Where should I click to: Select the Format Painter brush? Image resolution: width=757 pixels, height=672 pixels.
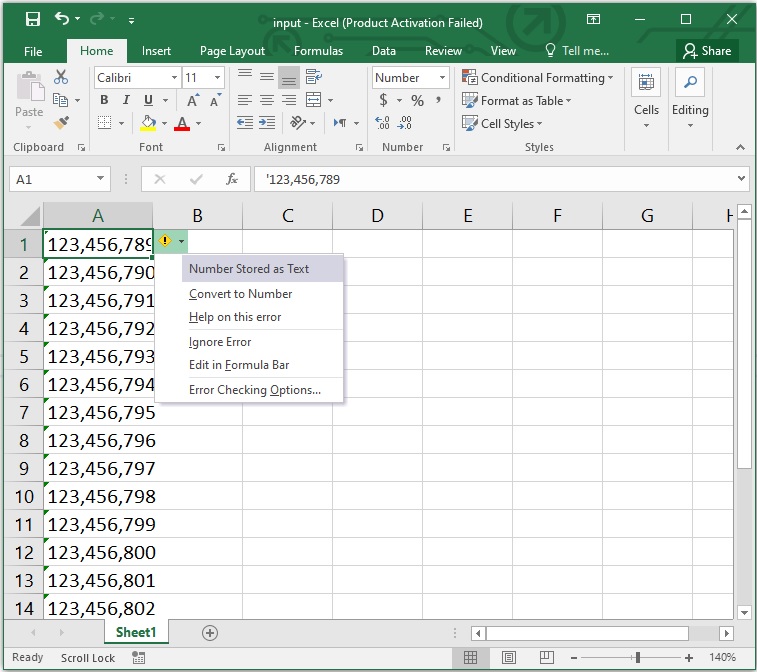click(x=61, y=123)
